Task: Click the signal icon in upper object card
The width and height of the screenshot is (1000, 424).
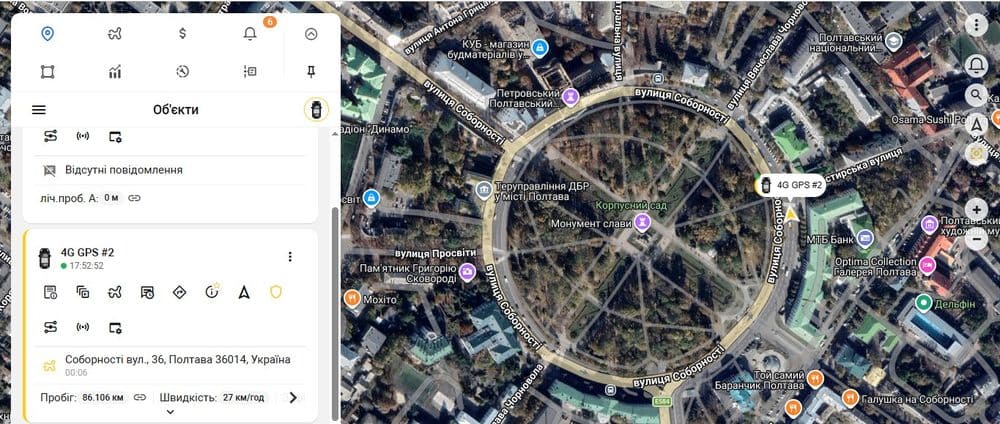Action: point(83,136)
